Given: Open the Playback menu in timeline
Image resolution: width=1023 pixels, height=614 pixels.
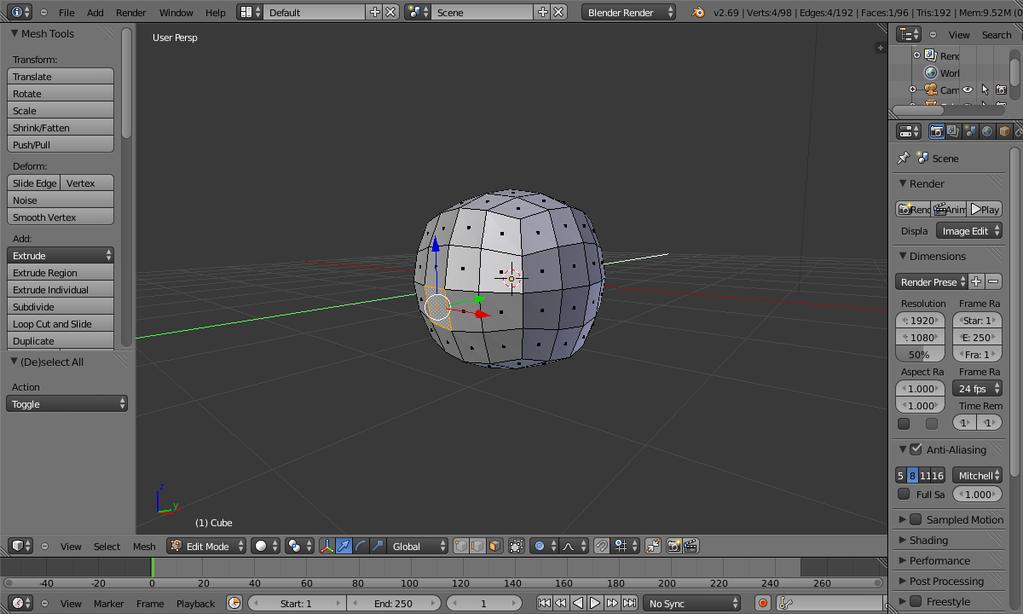Looking at the screenshot, I should coord(195,603).
